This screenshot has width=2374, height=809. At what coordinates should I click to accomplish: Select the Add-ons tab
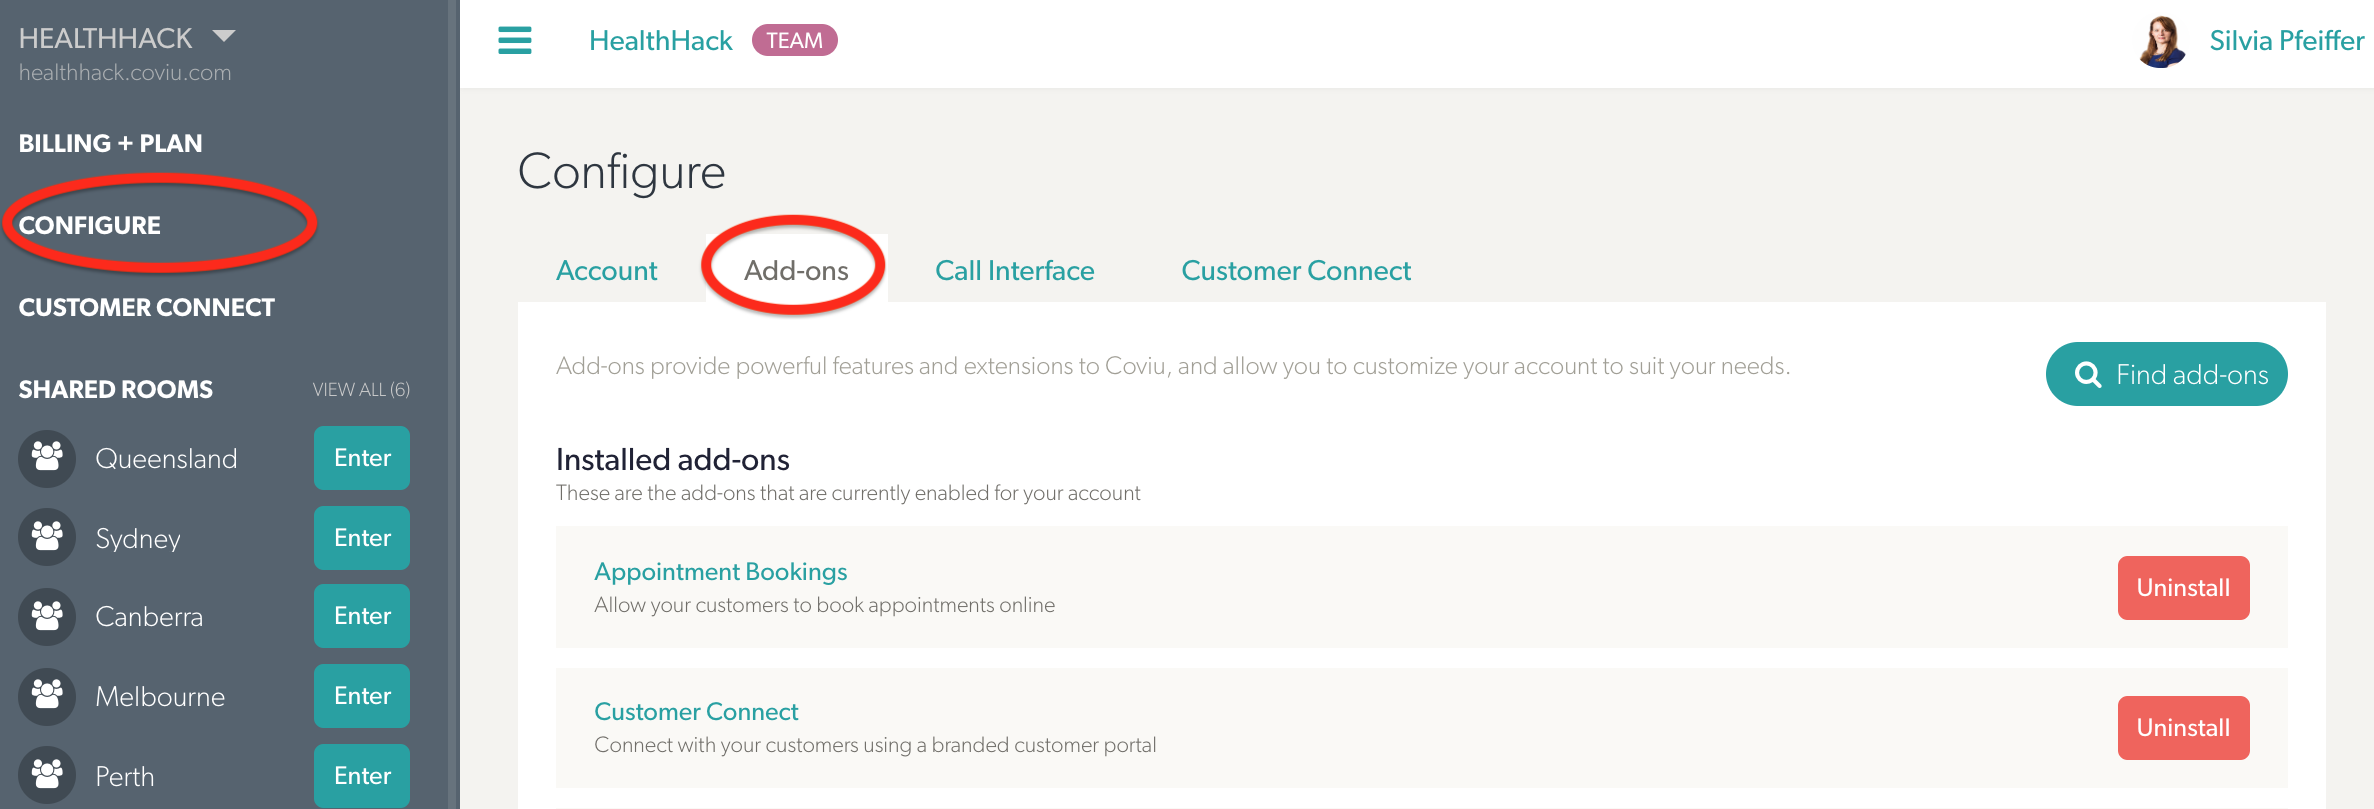click(x=796, y=271)
